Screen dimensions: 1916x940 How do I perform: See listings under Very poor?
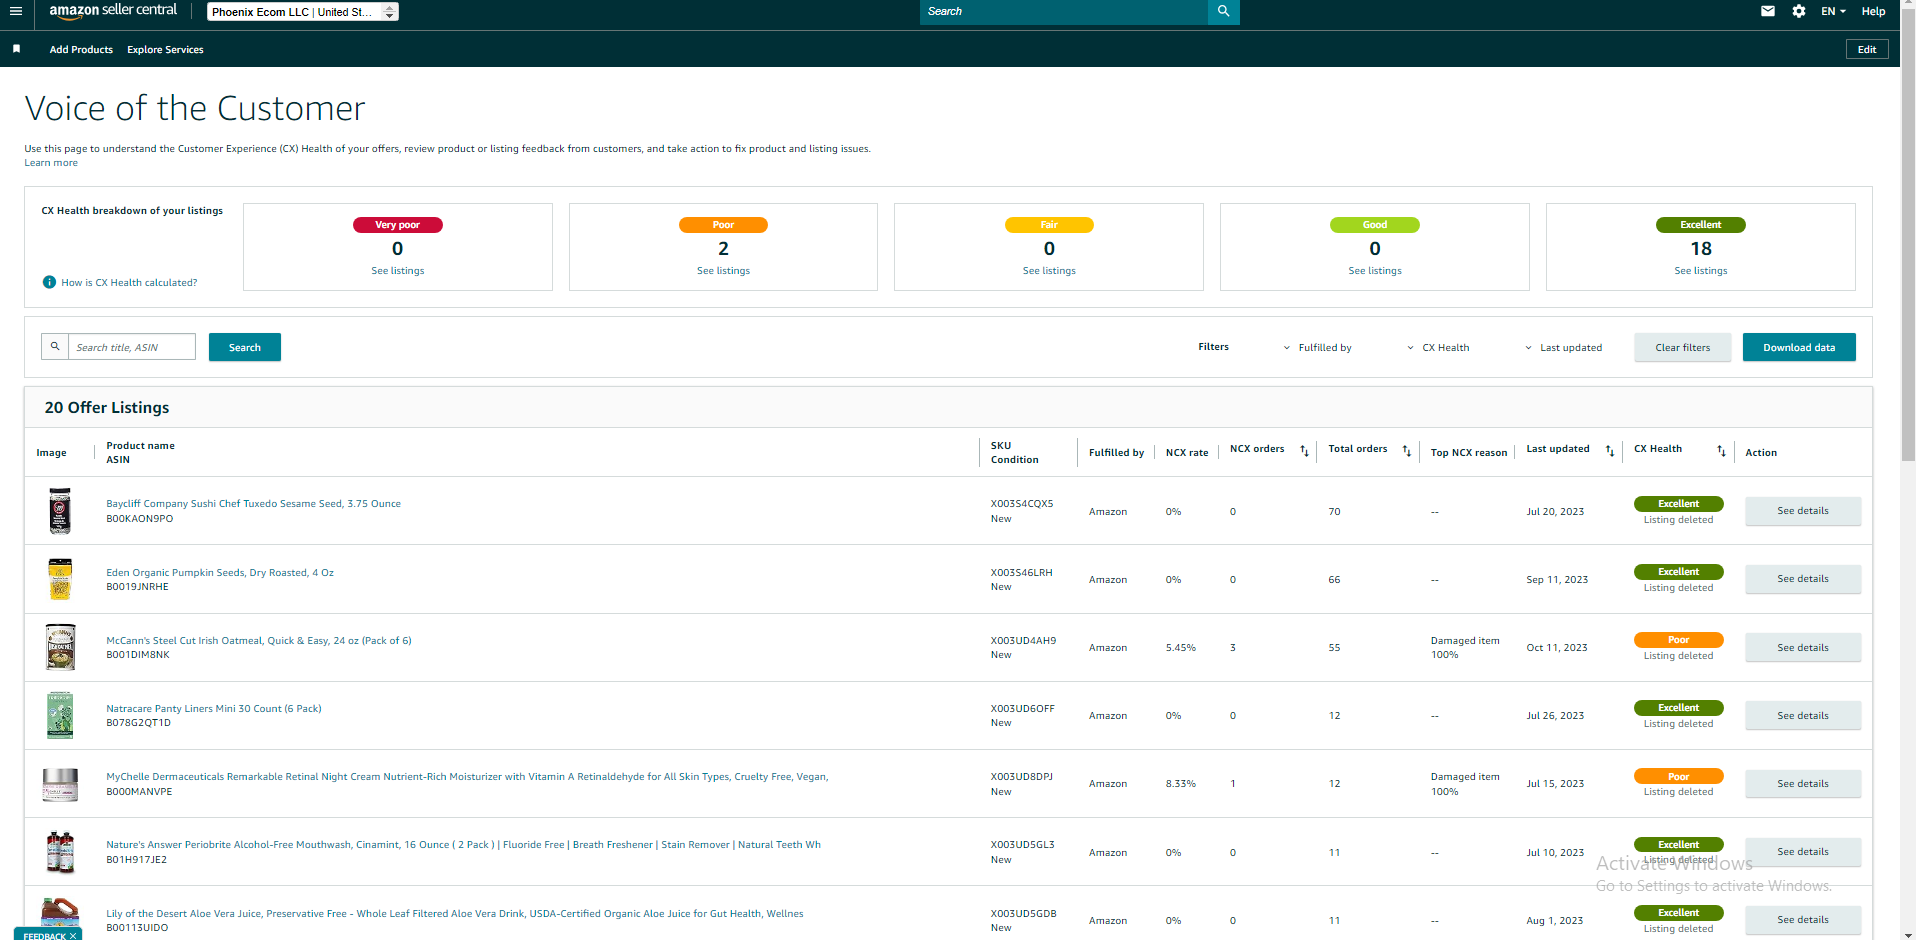[x=398, y=271]
